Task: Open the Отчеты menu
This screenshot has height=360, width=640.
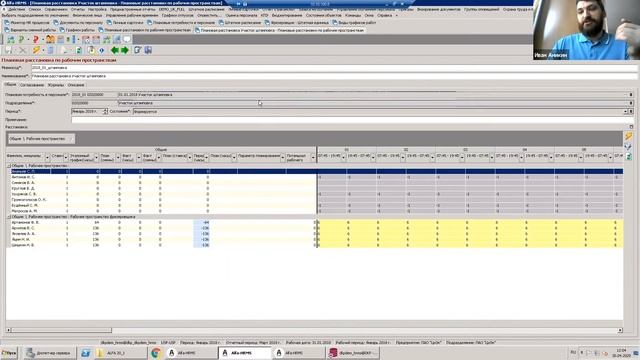Action: click(78, 9)
